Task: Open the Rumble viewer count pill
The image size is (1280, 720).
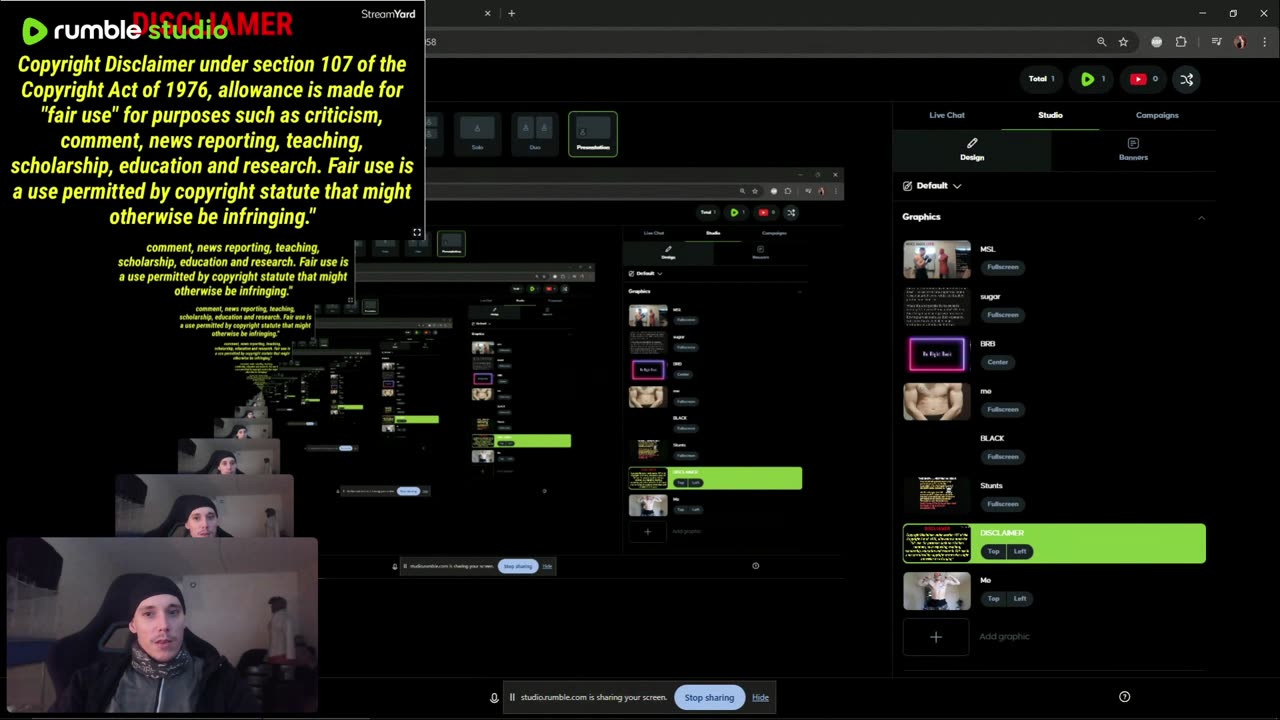Action: pyautogui.click(x=1092, y=79)
